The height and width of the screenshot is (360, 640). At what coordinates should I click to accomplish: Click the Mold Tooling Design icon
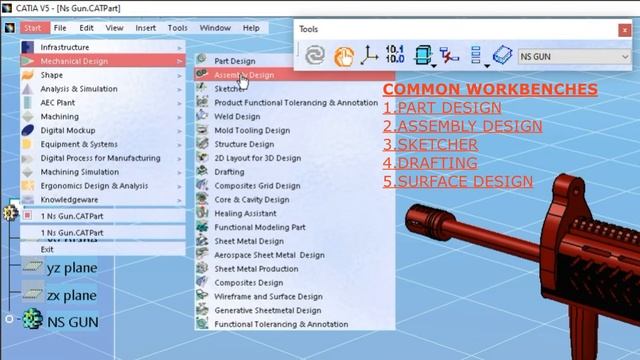coord(202,130)
